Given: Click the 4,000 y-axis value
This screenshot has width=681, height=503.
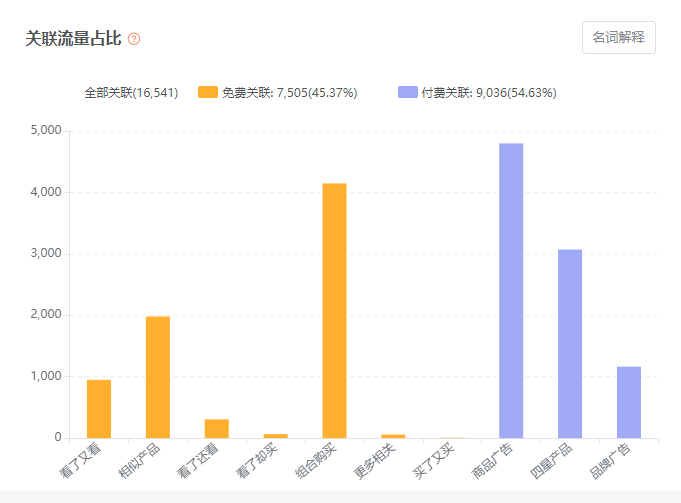Looking at the screenshot, I should coord(46,192).
